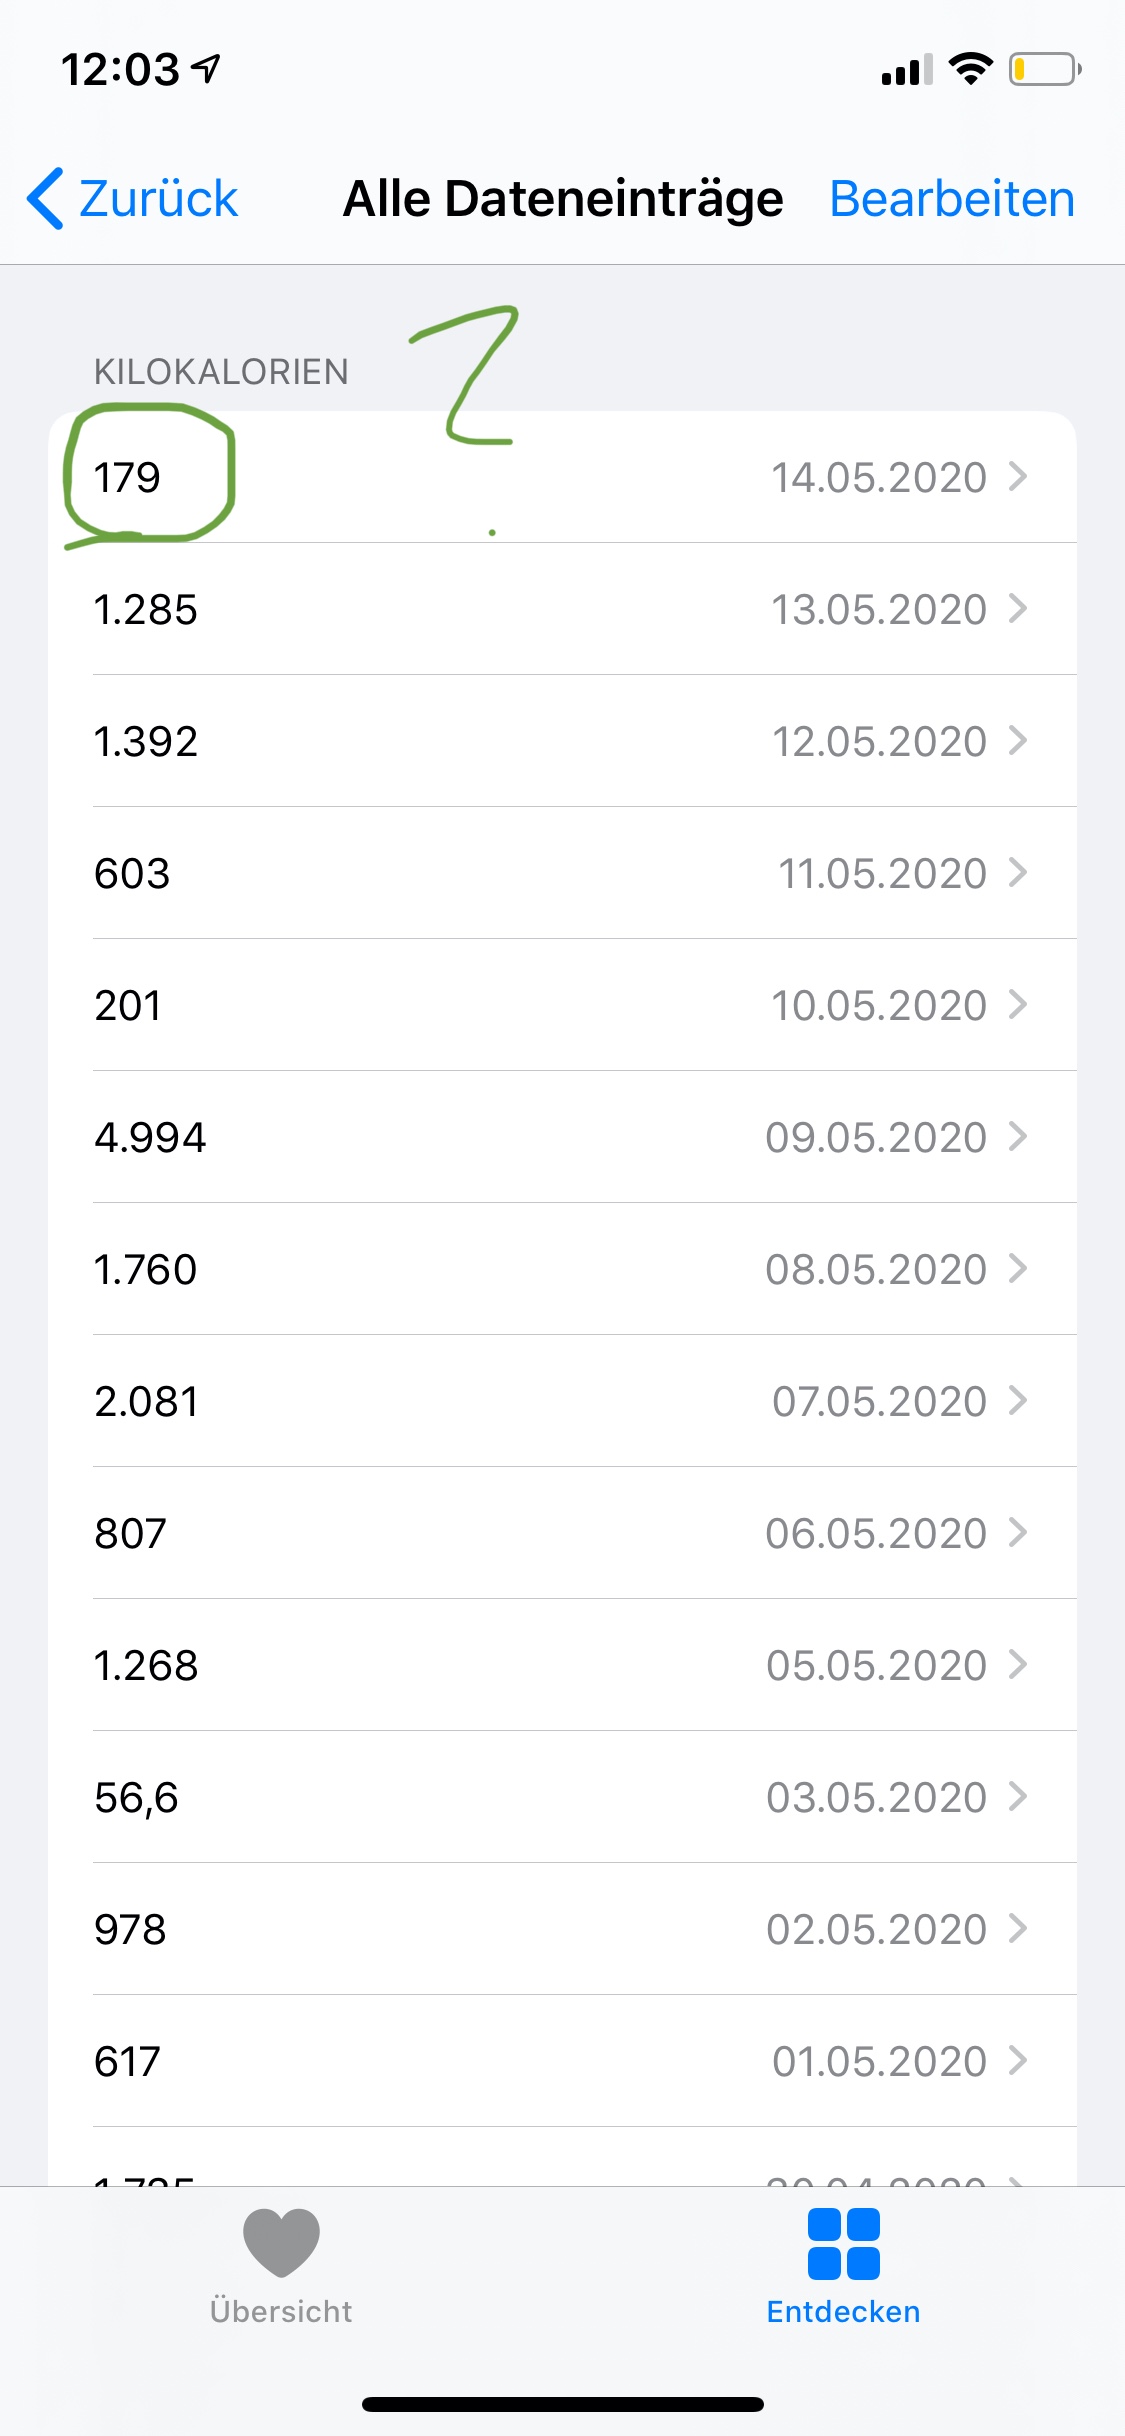Screen dimensions: 1125x2436
Task: Open the Übersicht tab
Action: point(281,2264)
